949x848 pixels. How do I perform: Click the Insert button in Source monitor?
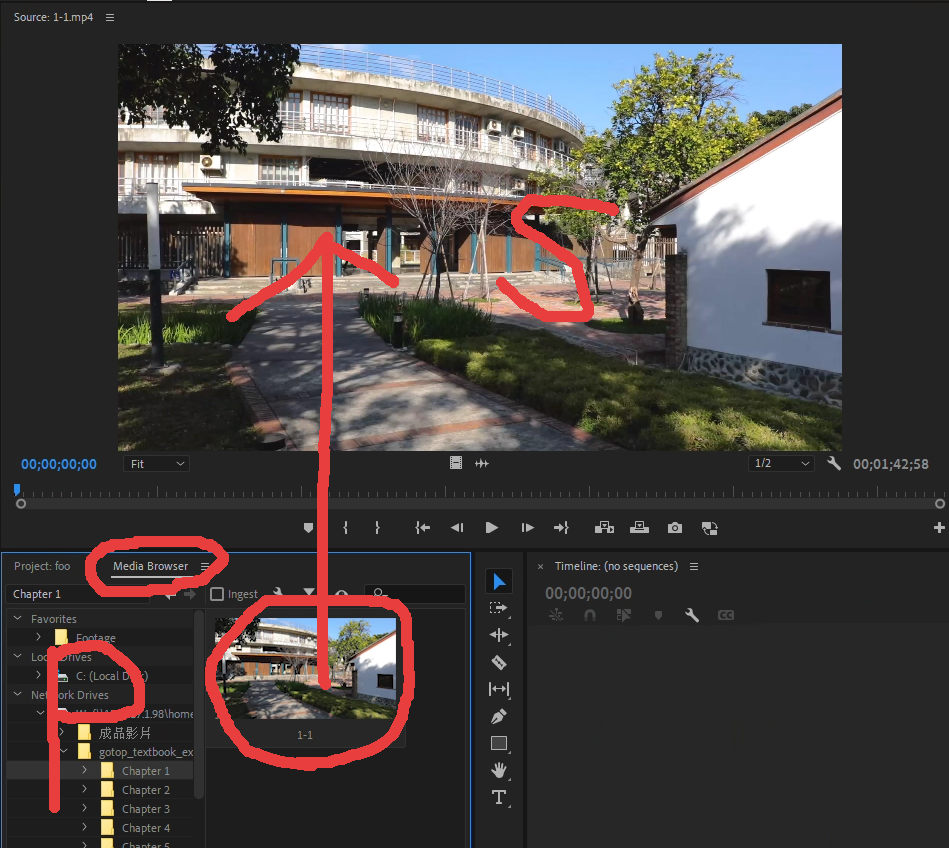point(604,527)
